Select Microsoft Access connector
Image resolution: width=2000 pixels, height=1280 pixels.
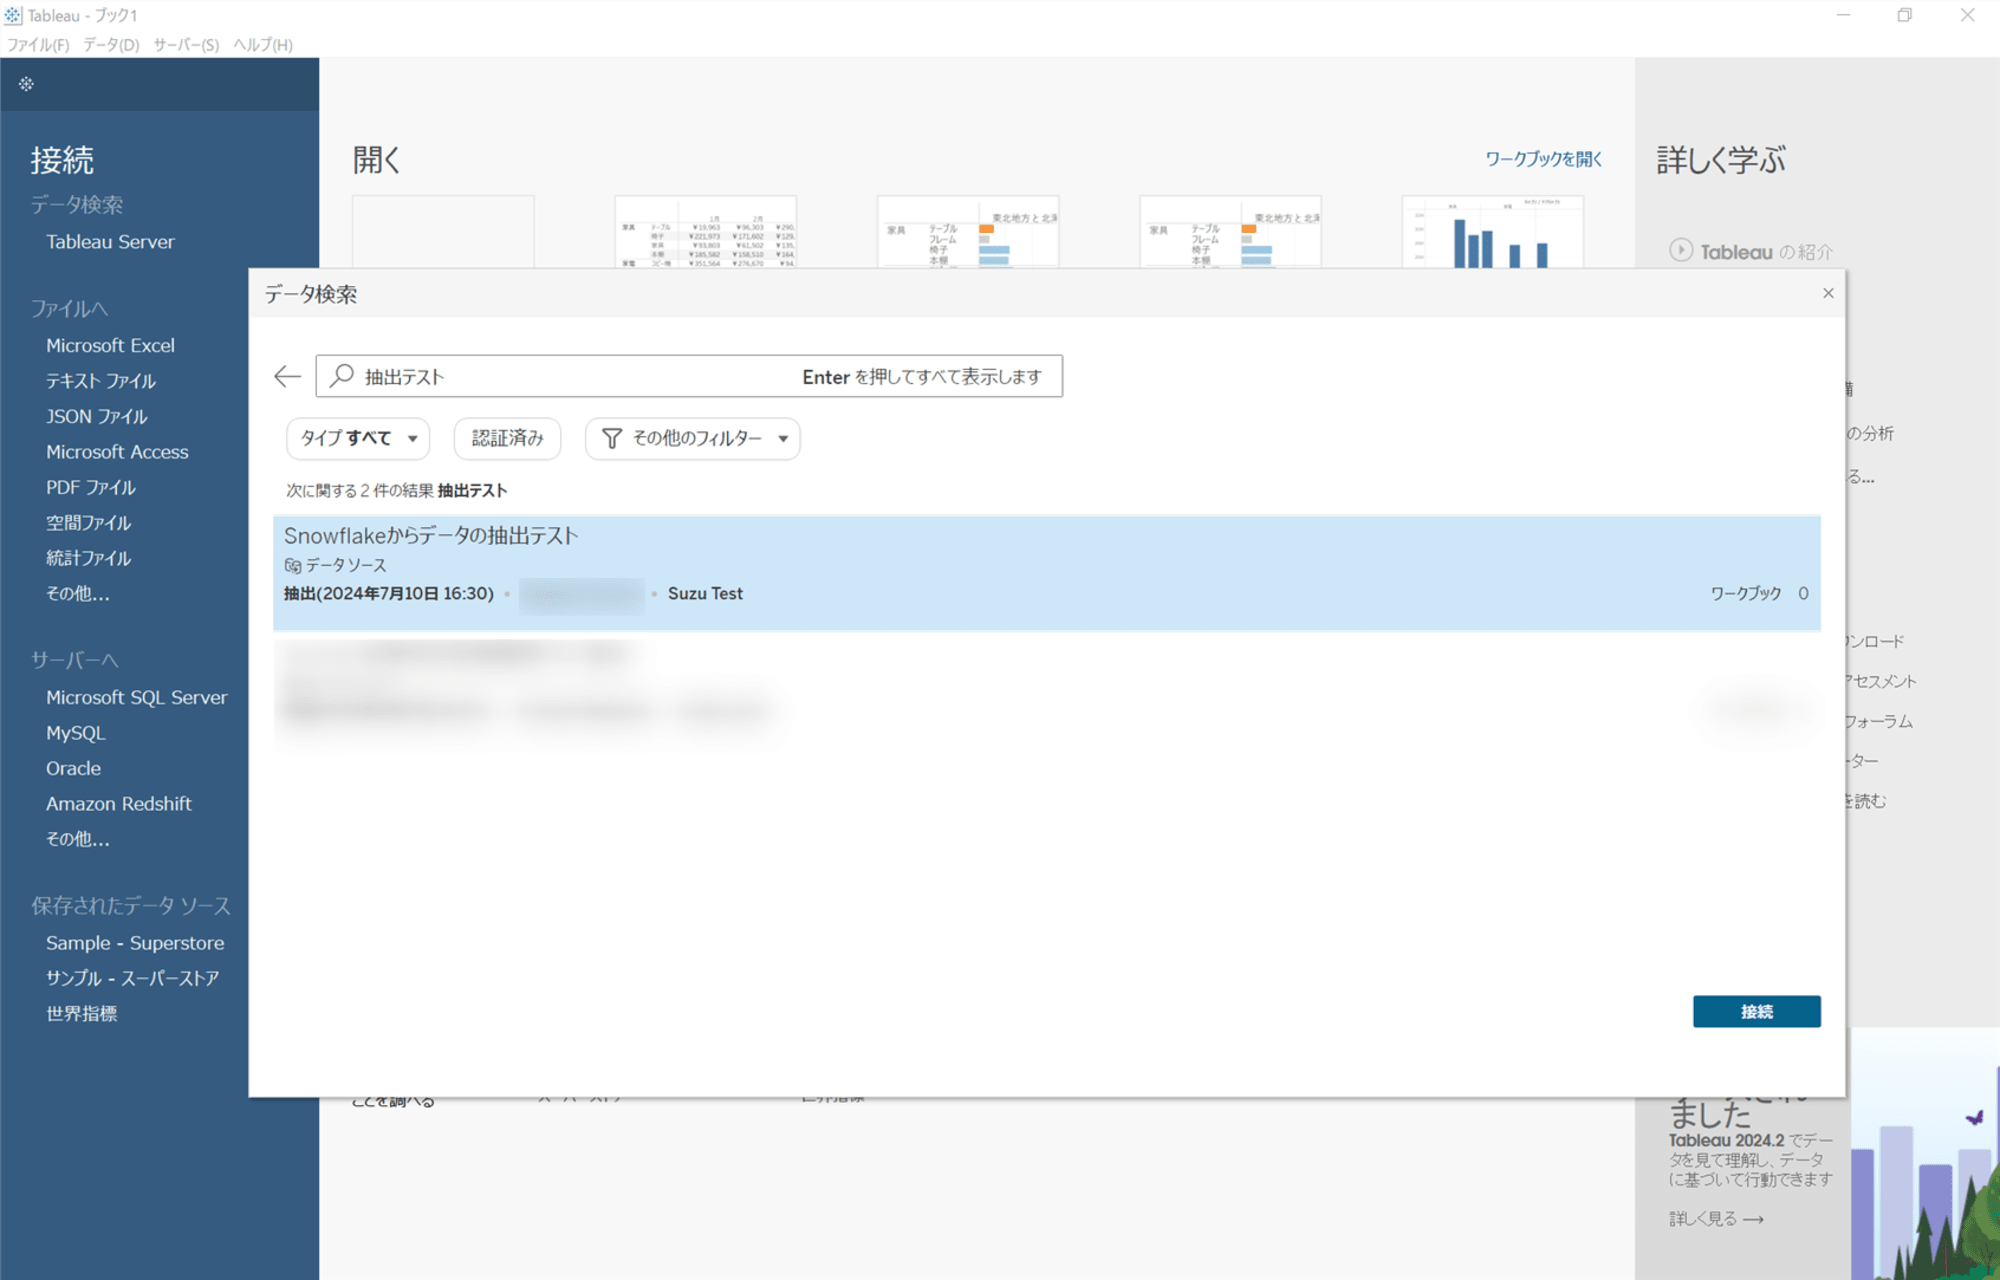pyautogui.click(x=117, y=452)
